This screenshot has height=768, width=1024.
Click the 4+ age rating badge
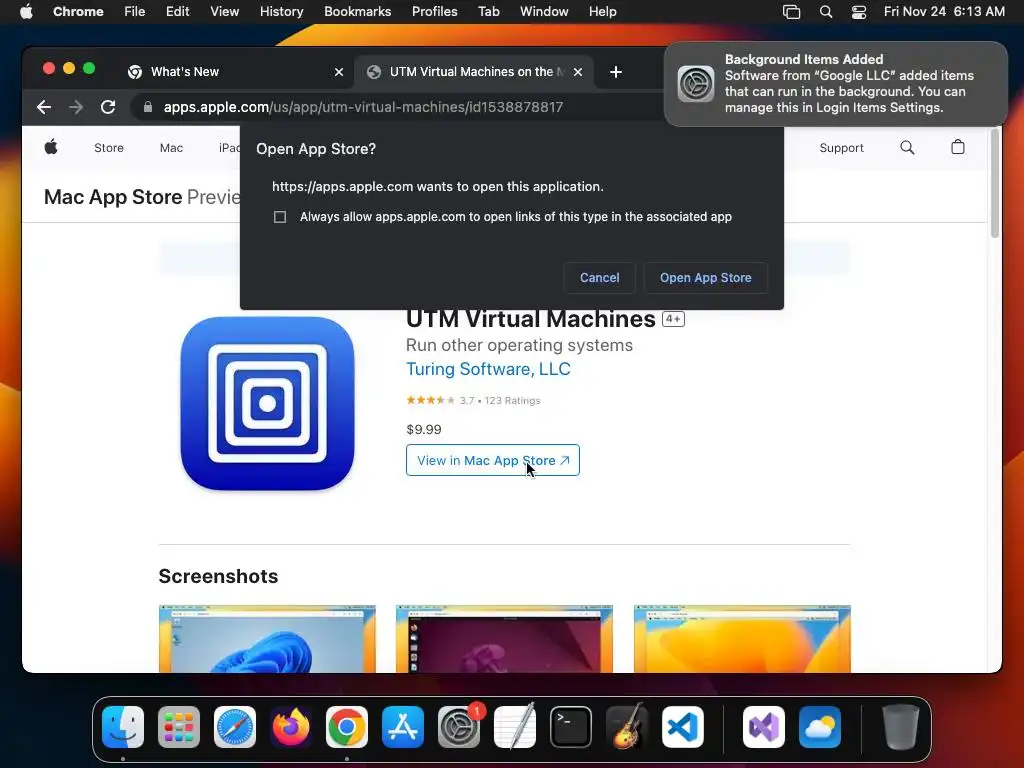click(673, 319)
